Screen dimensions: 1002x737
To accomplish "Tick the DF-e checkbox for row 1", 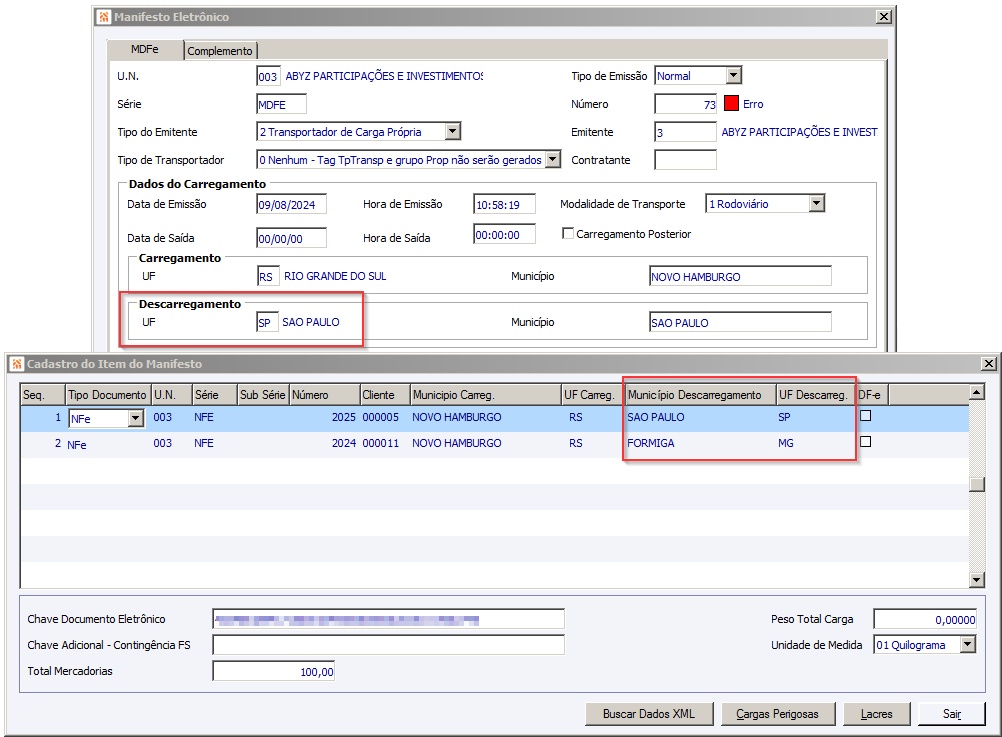I will pos(865,416).
